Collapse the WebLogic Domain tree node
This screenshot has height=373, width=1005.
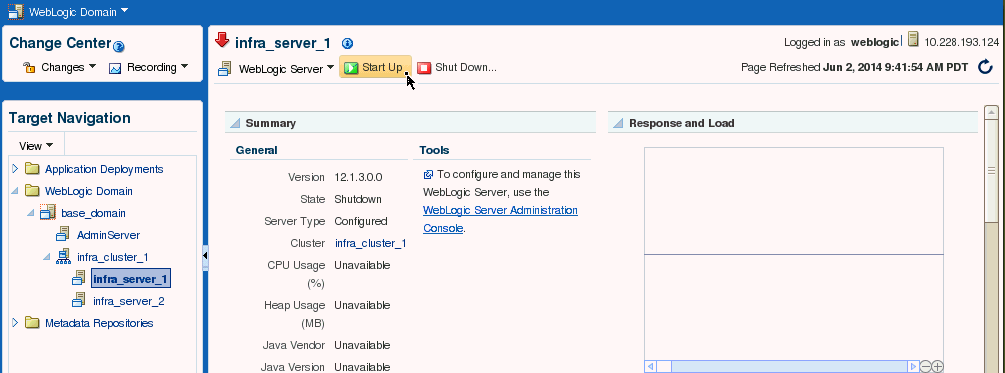(15, 191)
